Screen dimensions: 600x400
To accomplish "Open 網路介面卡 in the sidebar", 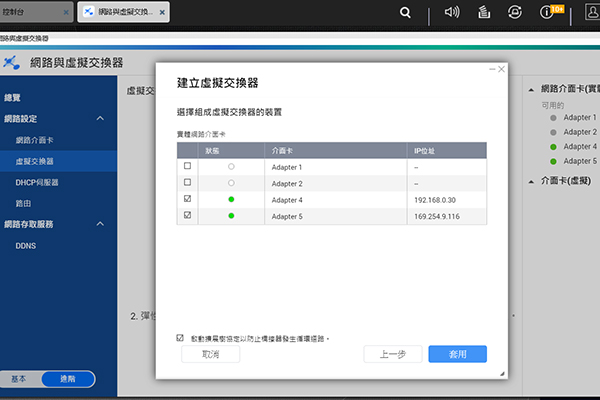I will (34, 140).
